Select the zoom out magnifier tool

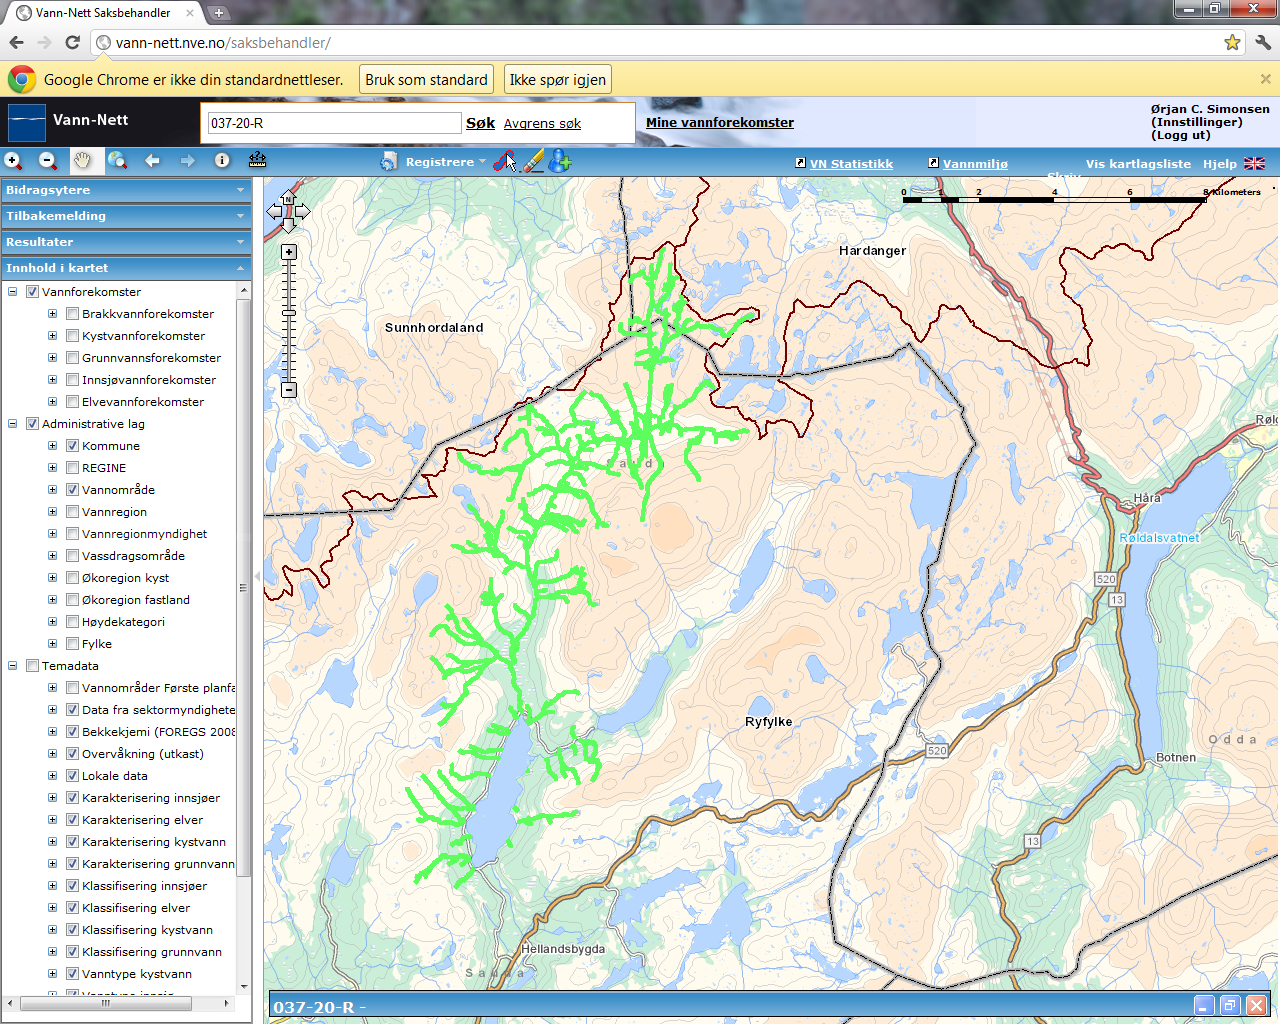point(47,160)
